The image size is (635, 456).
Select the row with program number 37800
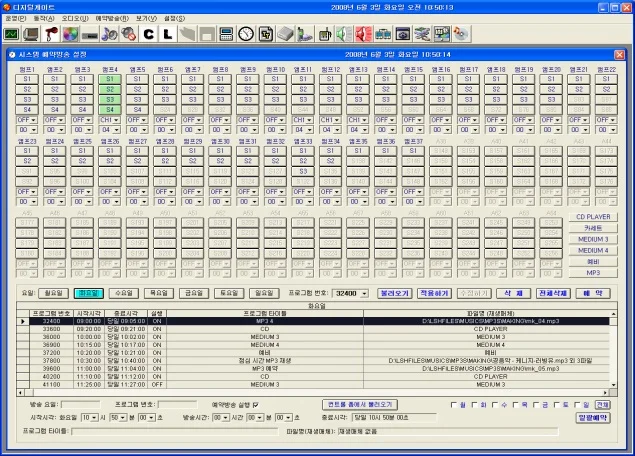coord(313,361)
